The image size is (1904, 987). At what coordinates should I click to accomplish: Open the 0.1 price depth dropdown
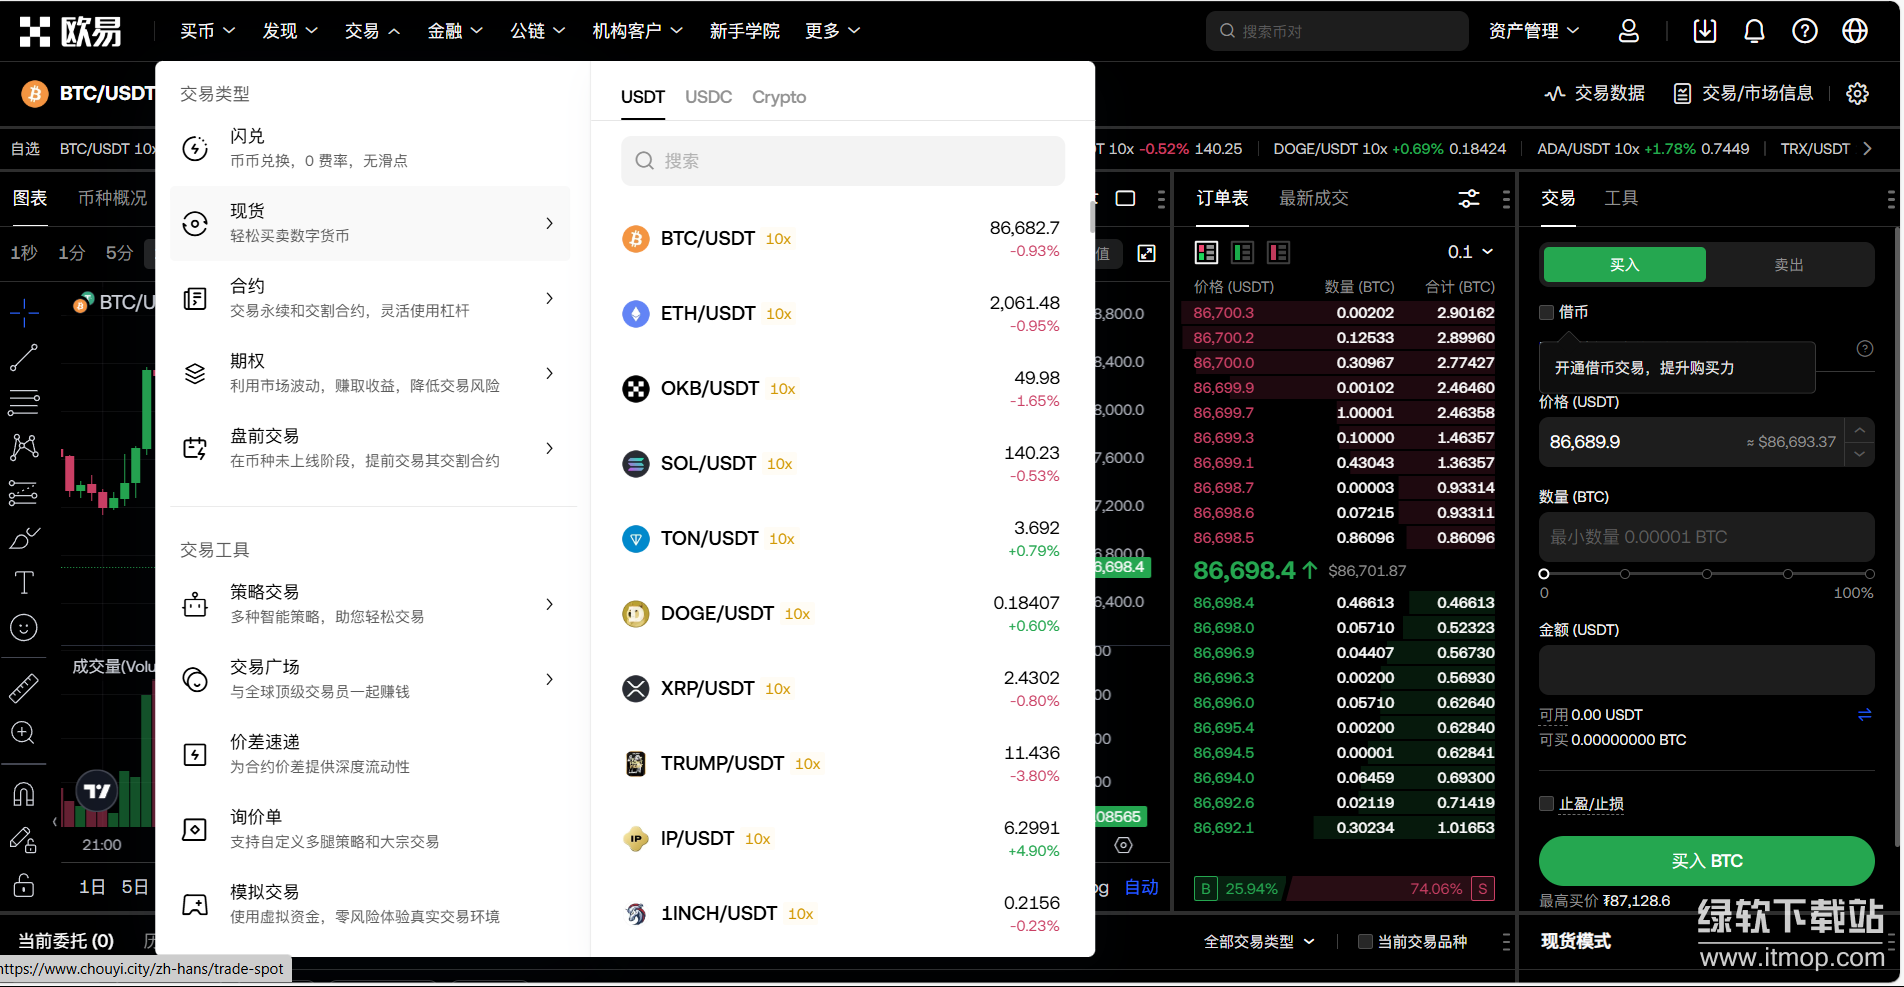[1470, 252]
